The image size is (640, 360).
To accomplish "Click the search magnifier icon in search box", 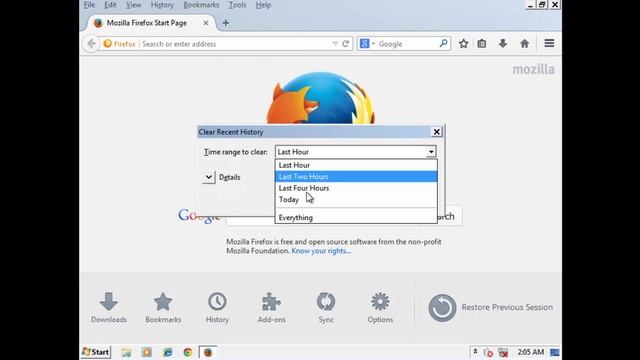I will (443, 43).
